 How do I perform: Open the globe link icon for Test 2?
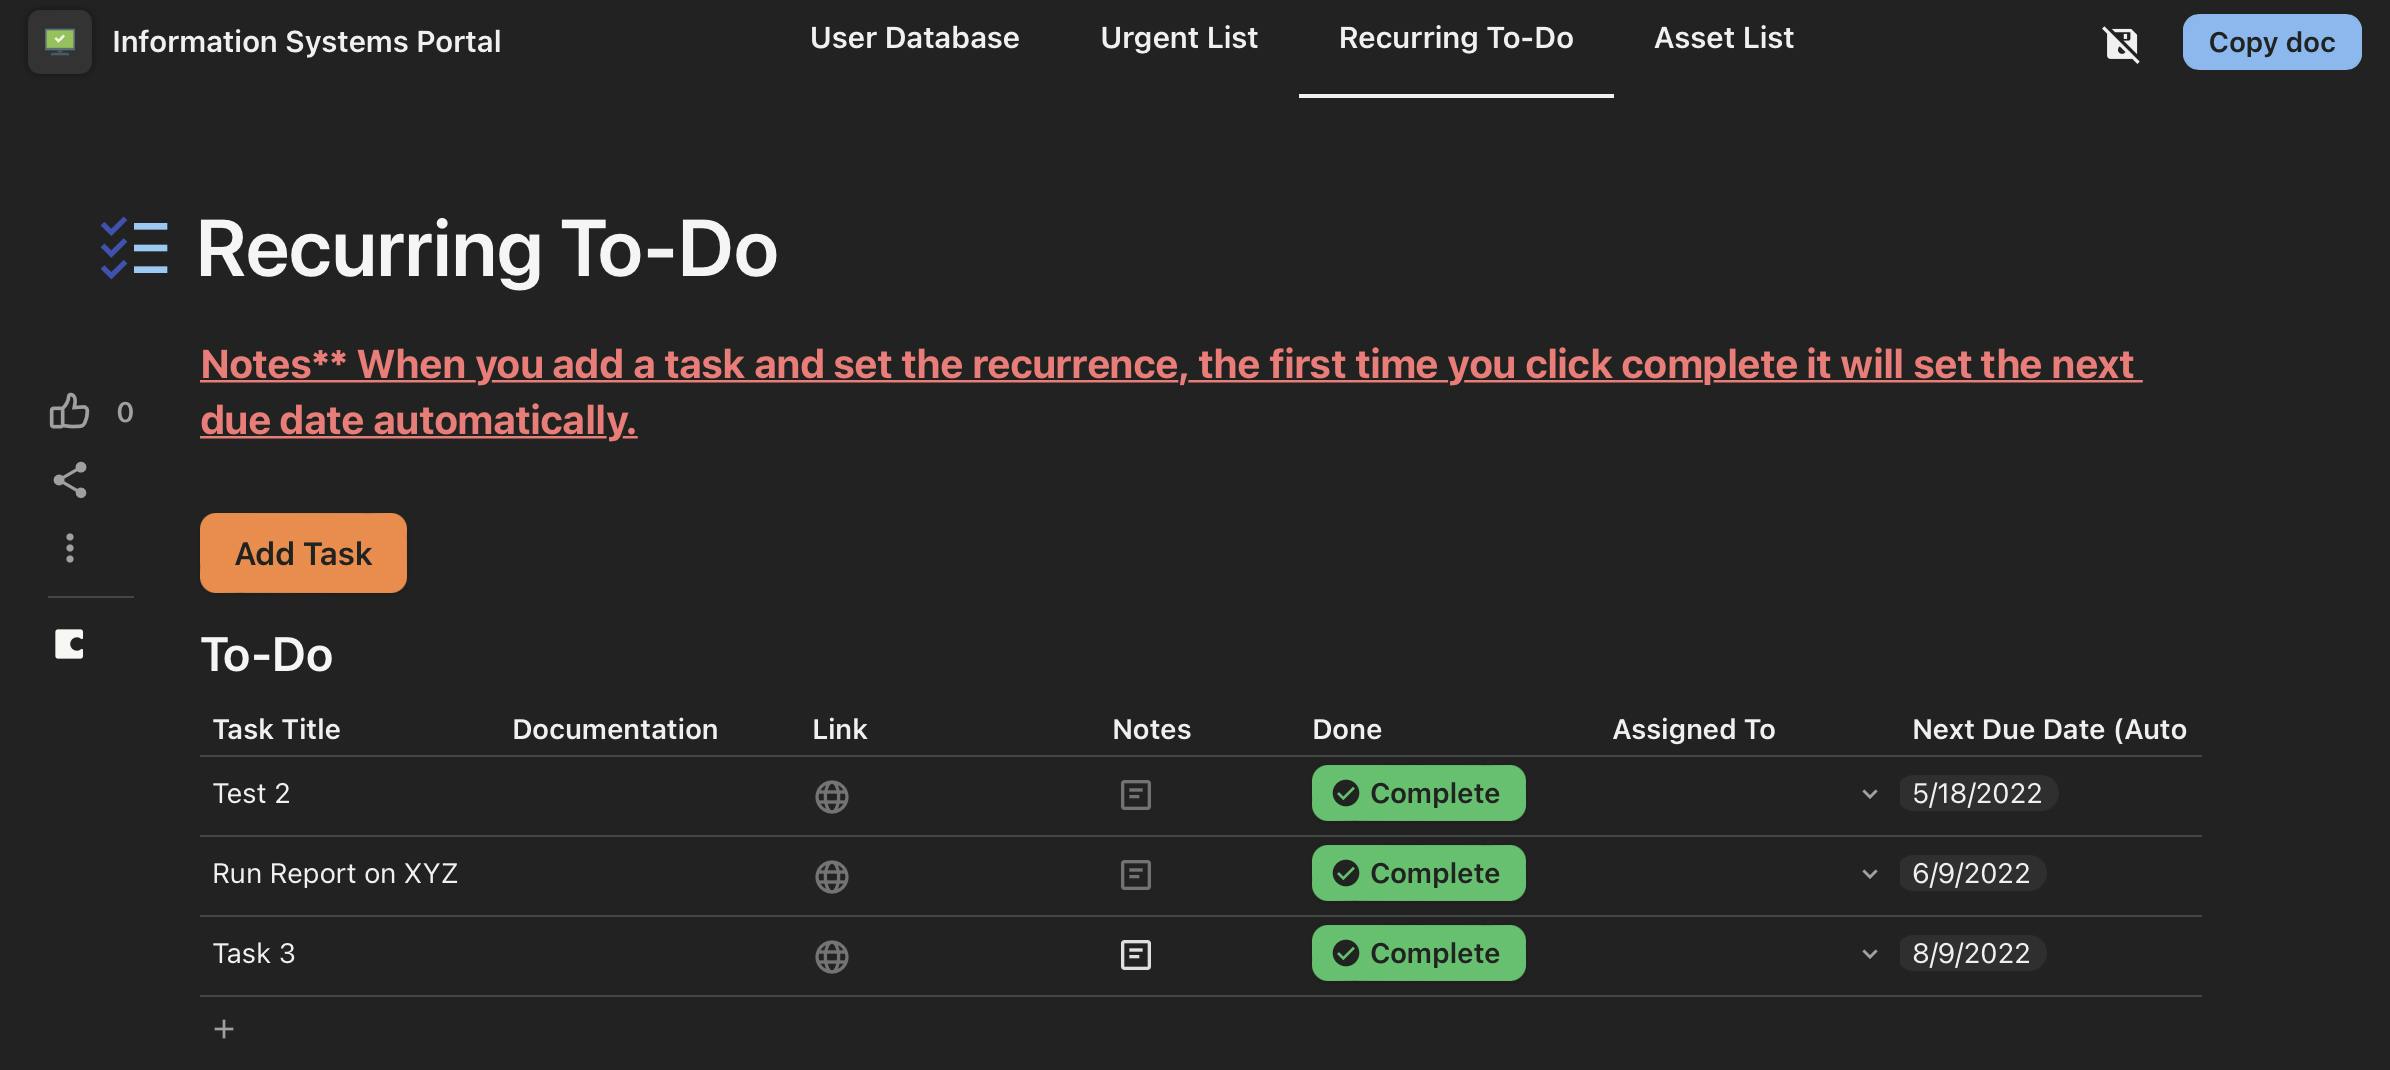[x=832, y=796]
